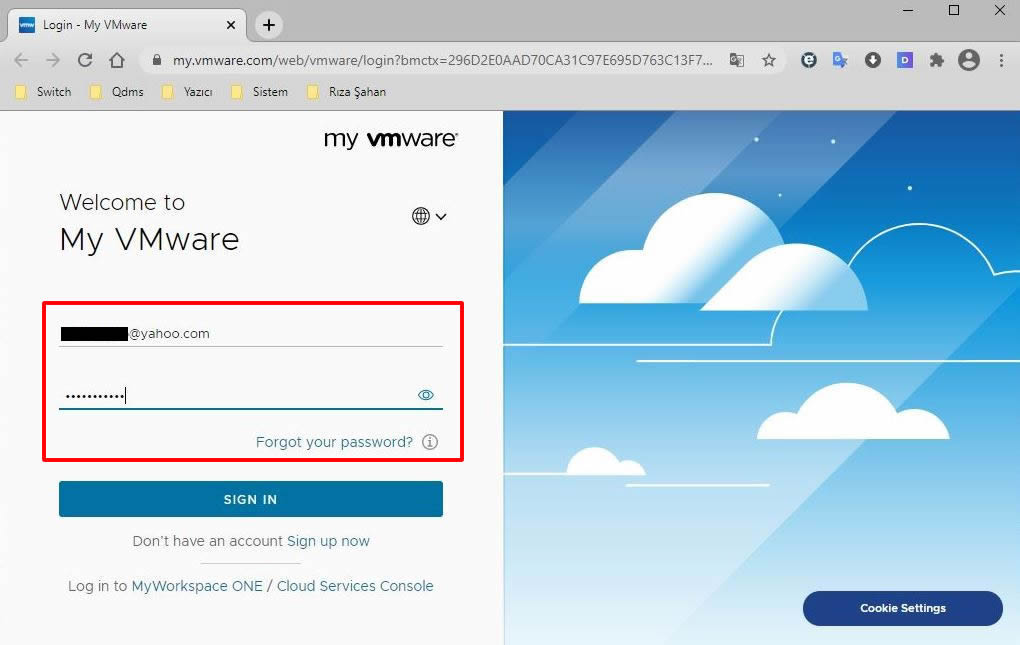Click the info icon beside Forgot password
This screenshot has height=645, width=1020.
tap(430, 442)
